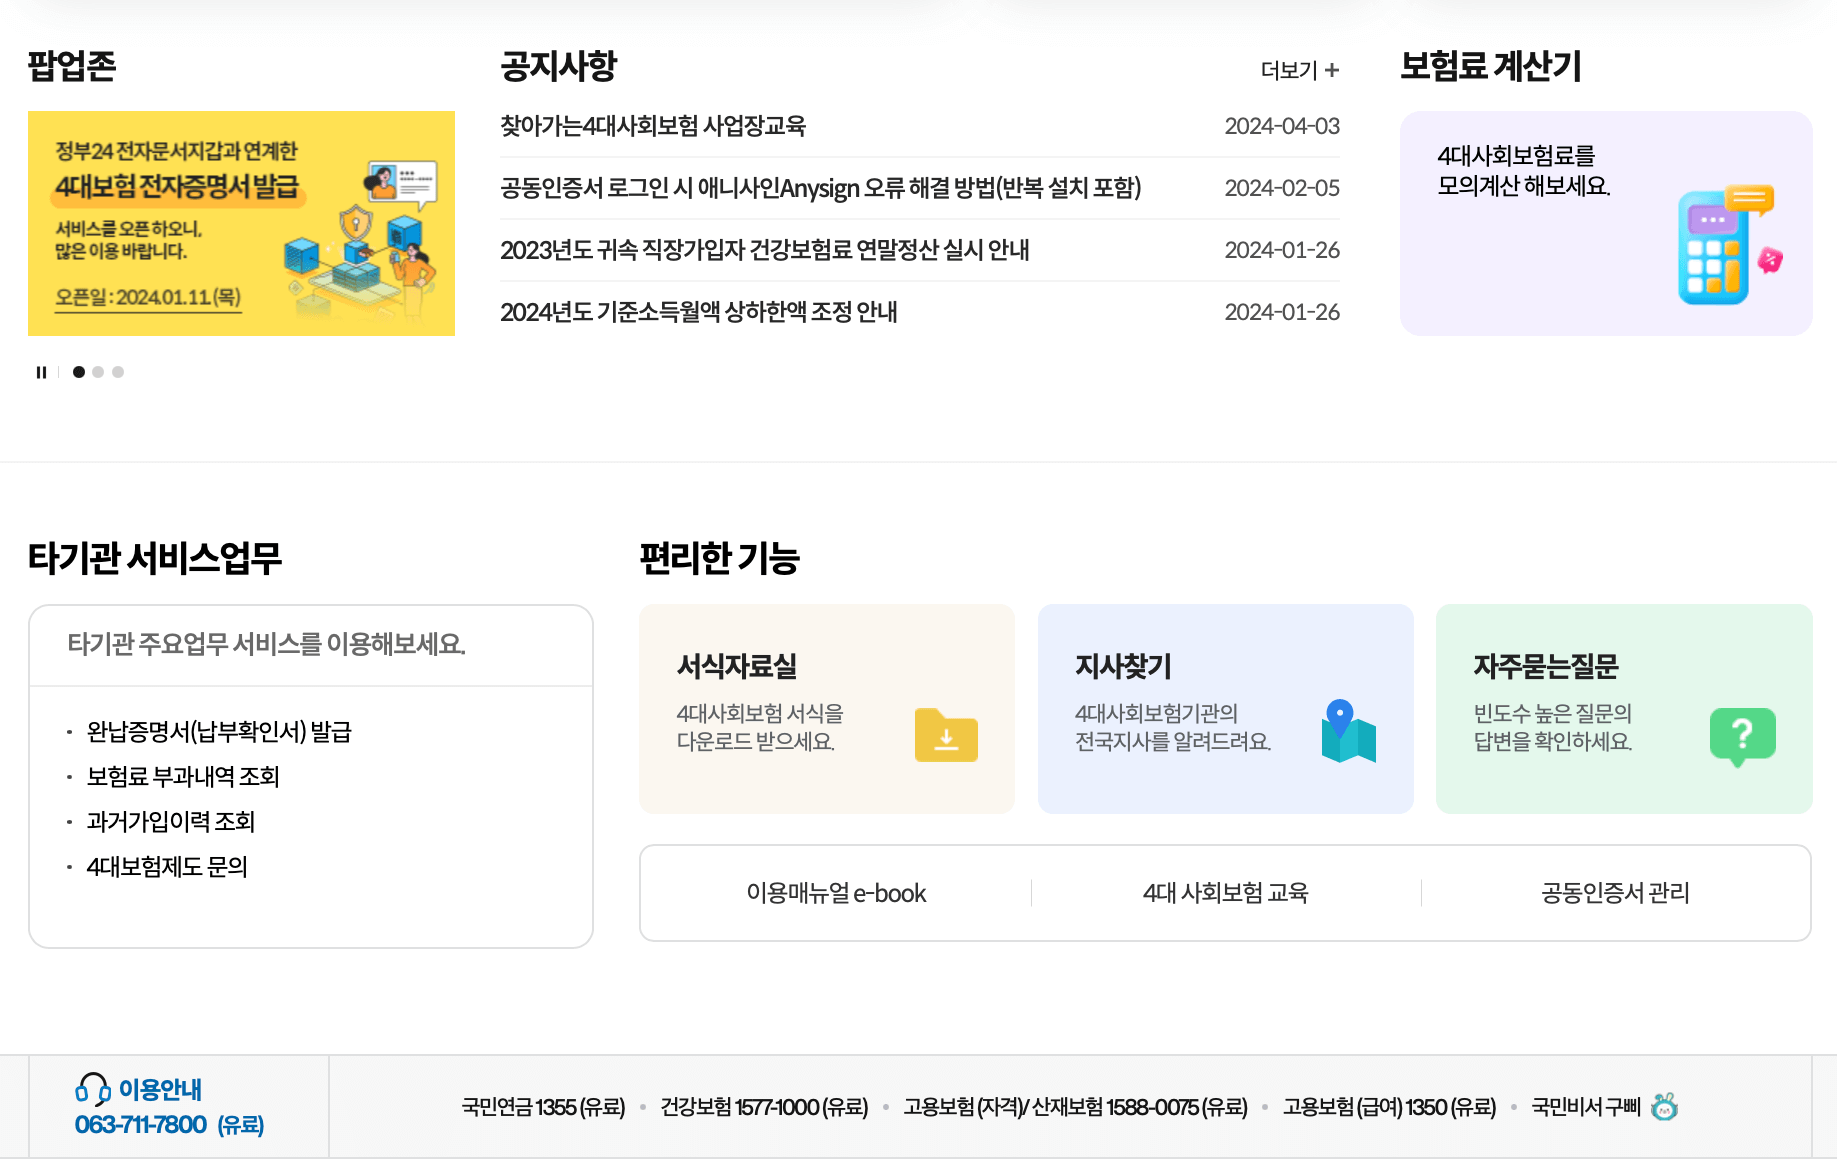The image size is (1837, 1165).
Task: Click date 2024-04-03 in notice list
Action: pos(1282,126)
